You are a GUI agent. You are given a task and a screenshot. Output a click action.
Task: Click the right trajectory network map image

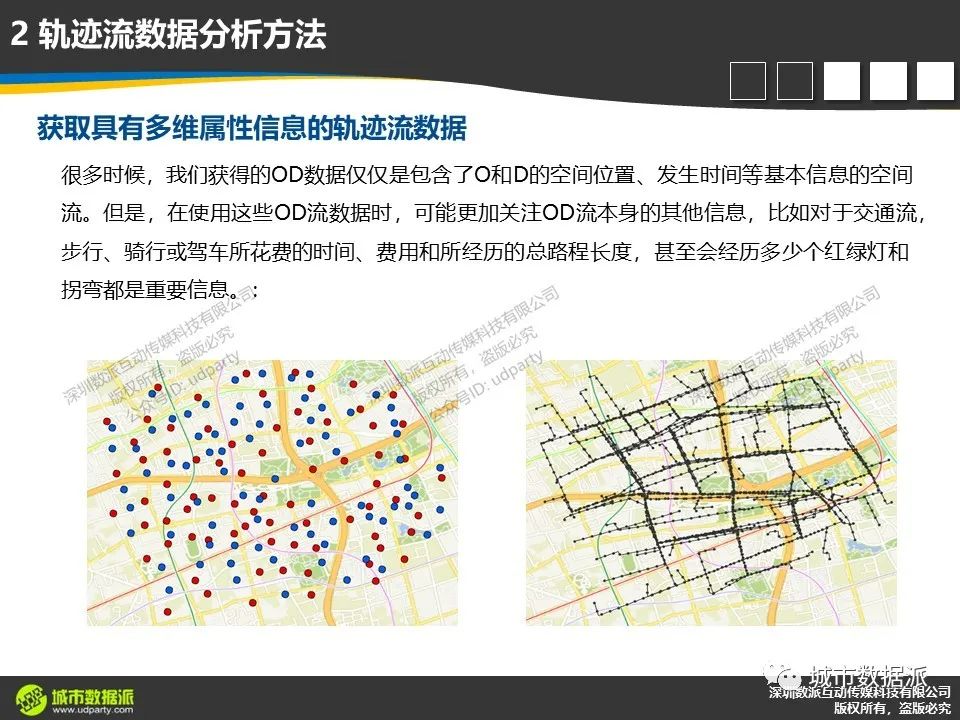point(711,493)
